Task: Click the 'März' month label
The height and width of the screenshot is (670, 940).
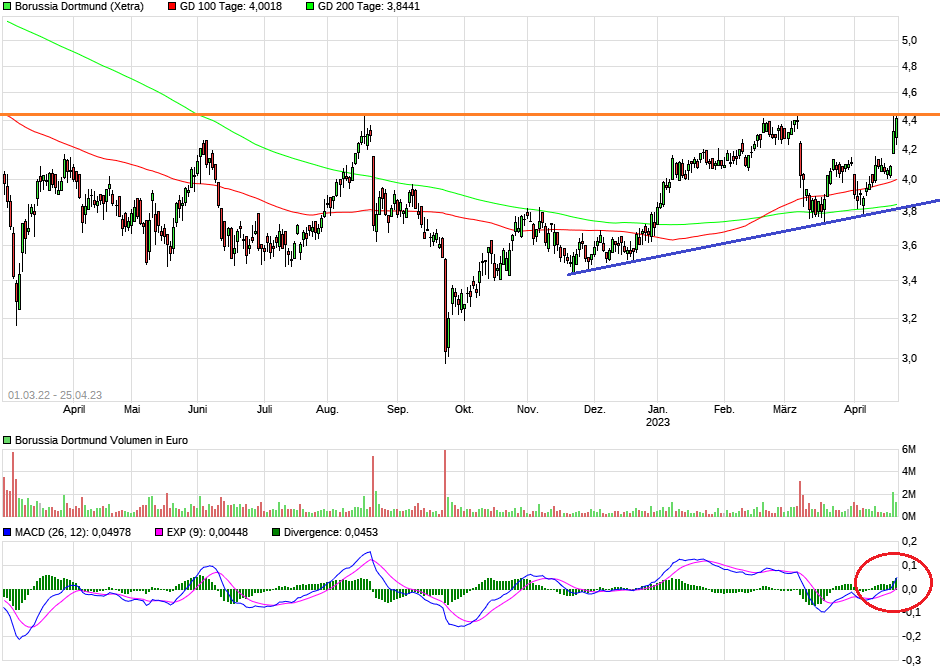Action: point(785,409)
